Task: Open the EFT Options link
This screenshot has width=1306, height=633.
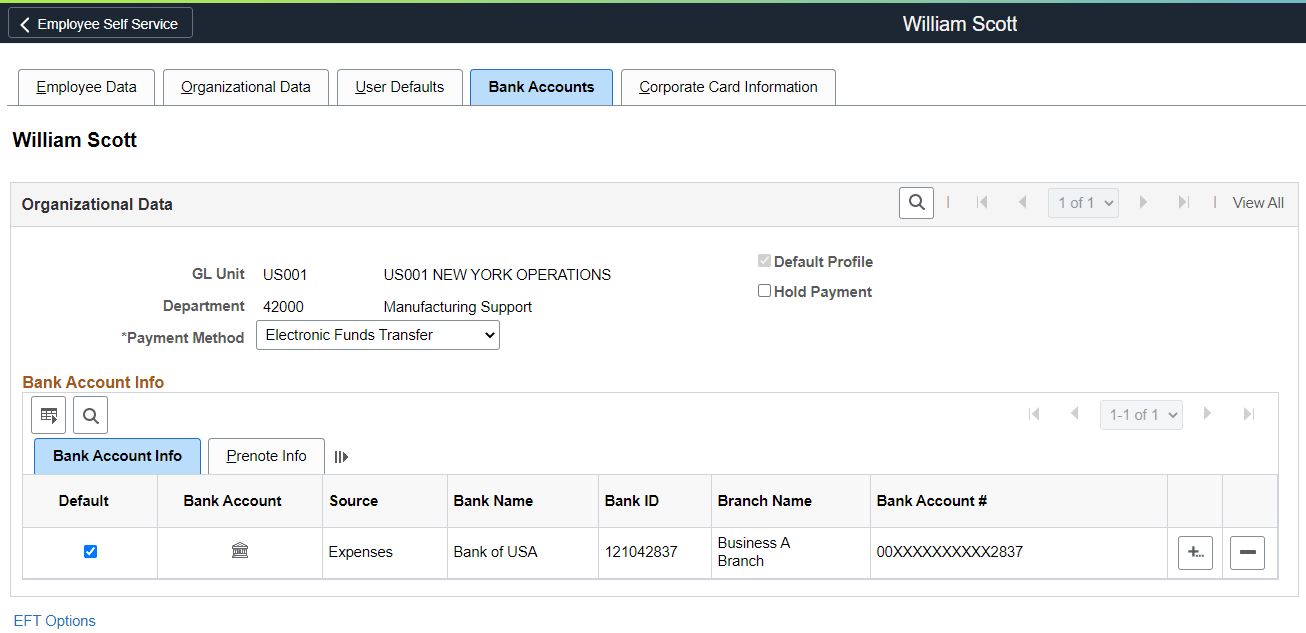Action: coord(55,620)
